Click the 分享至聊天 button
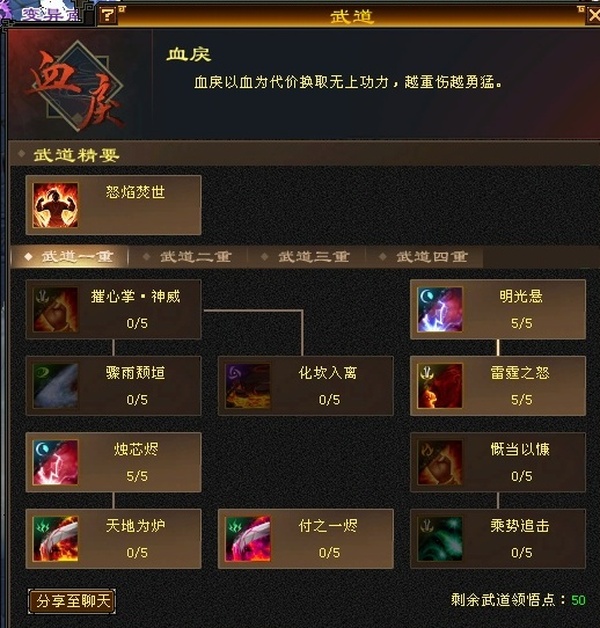The height and width of the screenshot is (628, 600). click(x=72, y=601)
